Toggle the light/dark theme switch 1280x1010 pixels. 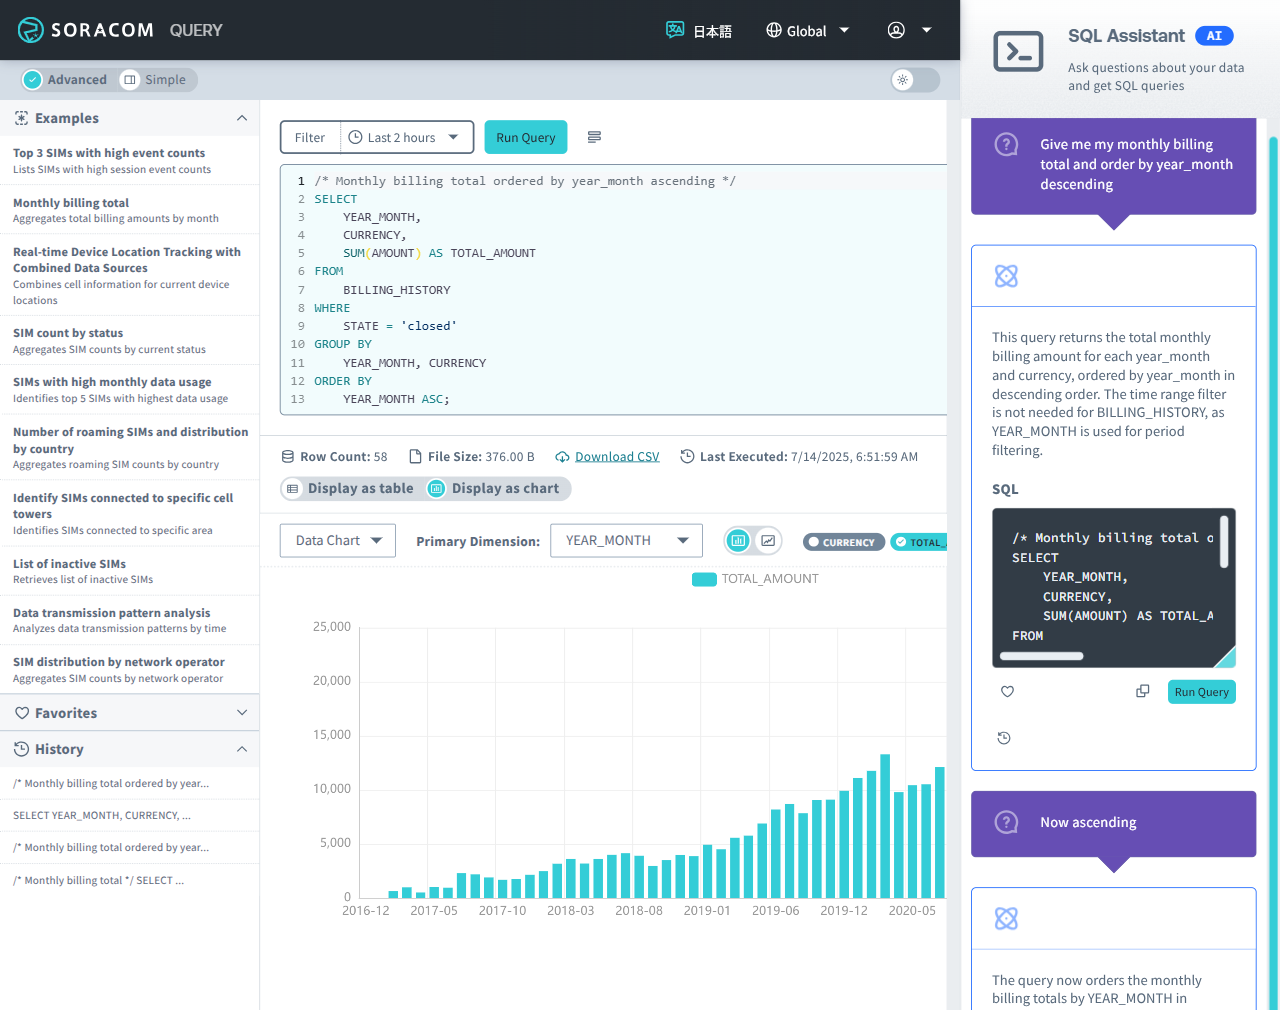(915, 80)
